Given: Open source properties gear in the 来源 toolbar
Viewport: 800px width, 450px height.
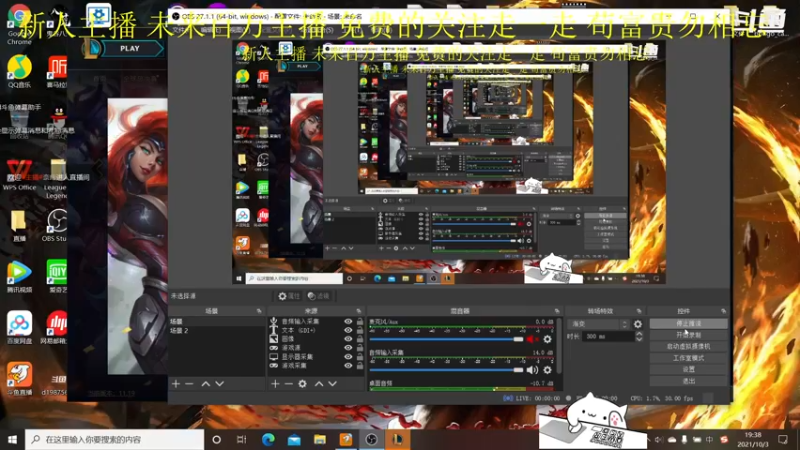Looking at the screenshot, I should click(x=303, y=383).
